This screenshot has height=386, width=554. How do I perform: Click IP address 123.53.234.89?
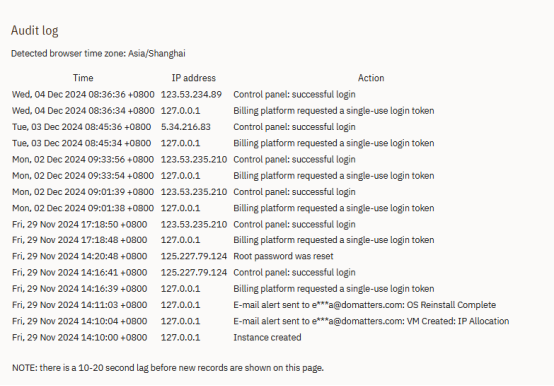tap(191, 95)
